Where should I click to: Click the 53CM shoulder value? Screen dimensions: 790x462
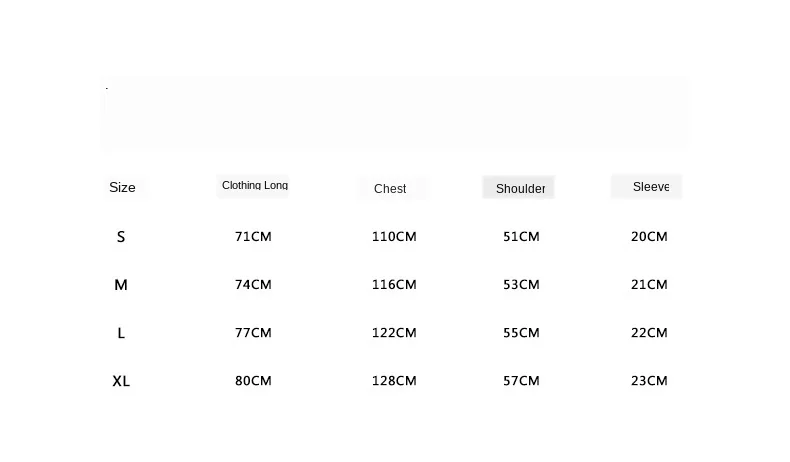[521, 284]
